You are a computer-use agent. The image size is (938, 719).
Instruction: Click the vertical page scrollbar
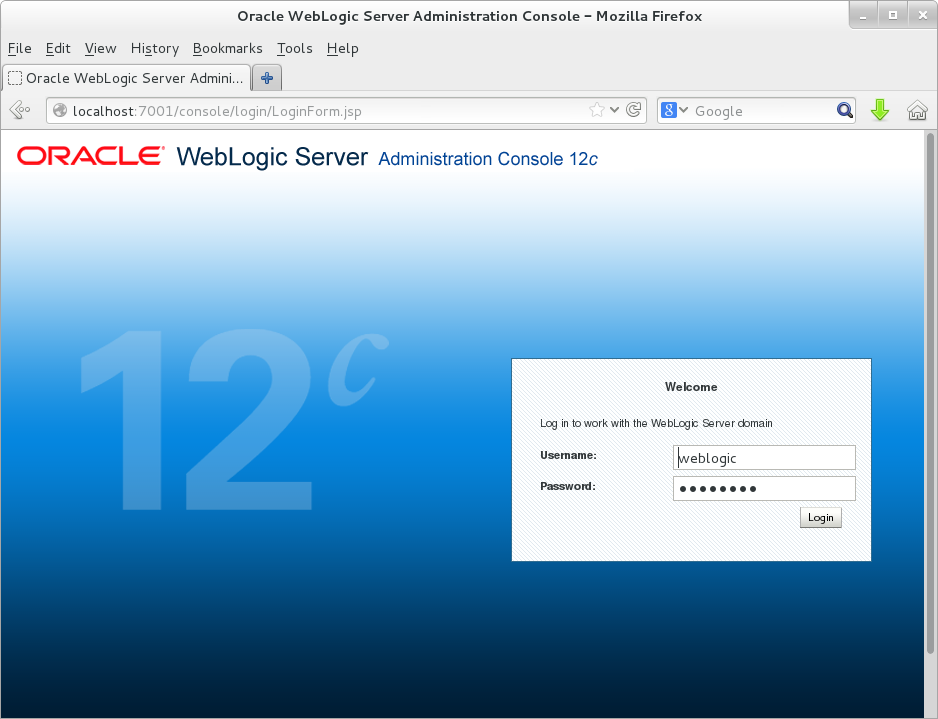pyautogui.click(x=930, y=393)
